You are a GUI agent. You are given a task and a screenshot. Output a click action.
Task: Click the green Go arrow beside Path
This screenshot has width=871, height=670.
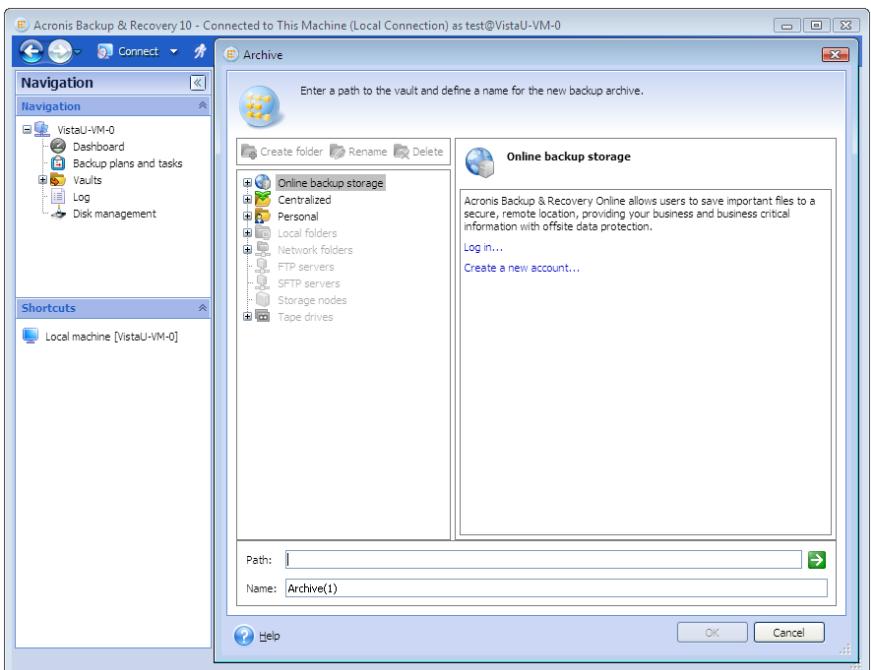[817, 559]
